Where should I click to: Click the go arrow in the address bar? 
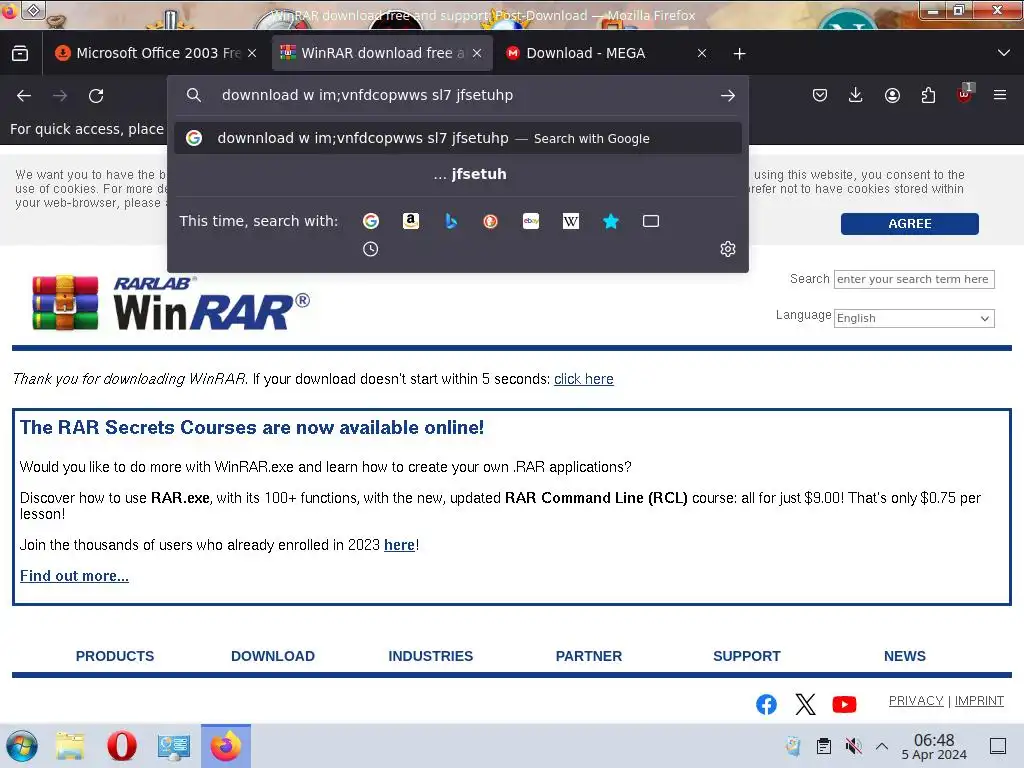tap(728, 95)
